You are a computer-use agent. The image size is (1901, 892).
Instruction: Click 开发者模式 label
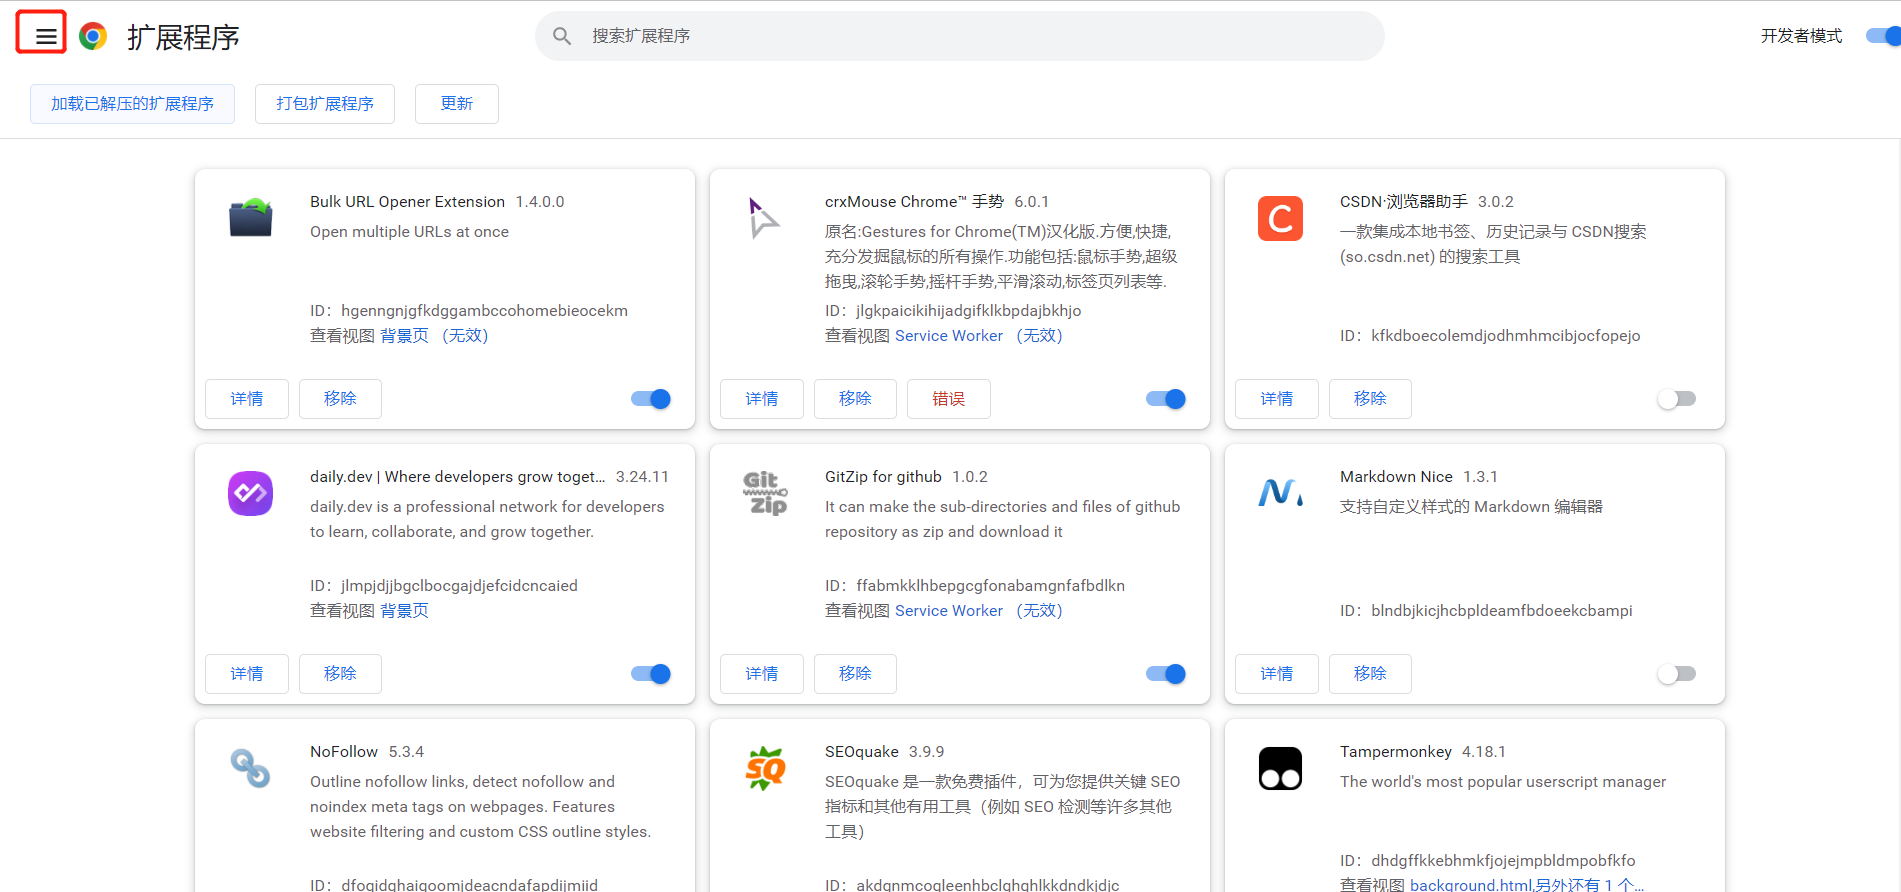(x=1801, y=36)
